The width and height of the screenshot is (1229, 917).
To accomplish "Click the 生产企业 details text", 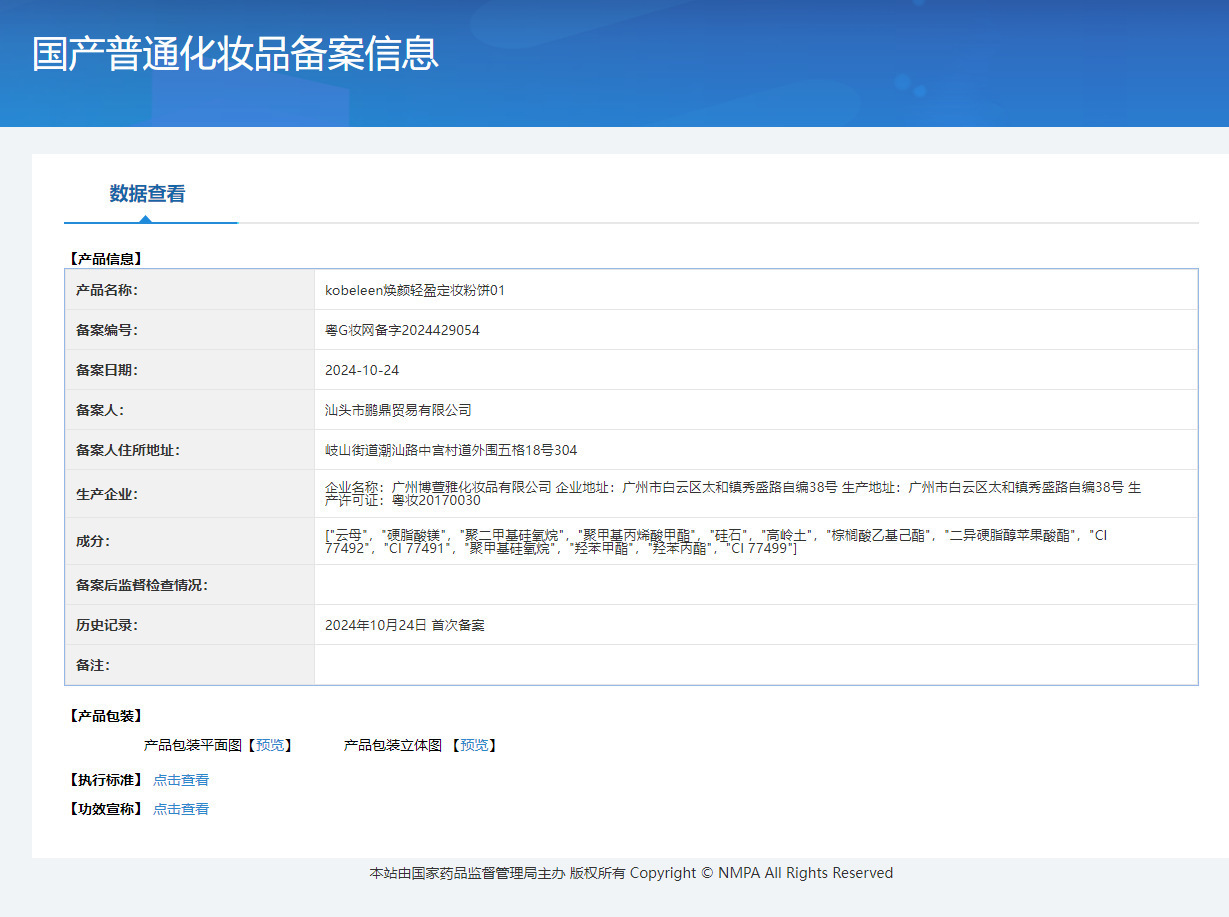I will (x=732, y=493).
